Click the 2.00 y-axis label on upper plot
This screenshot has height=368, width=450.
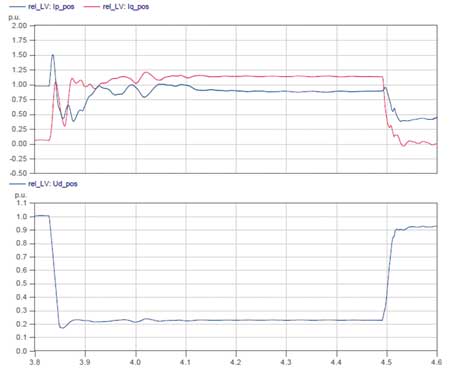click(19, 26)
